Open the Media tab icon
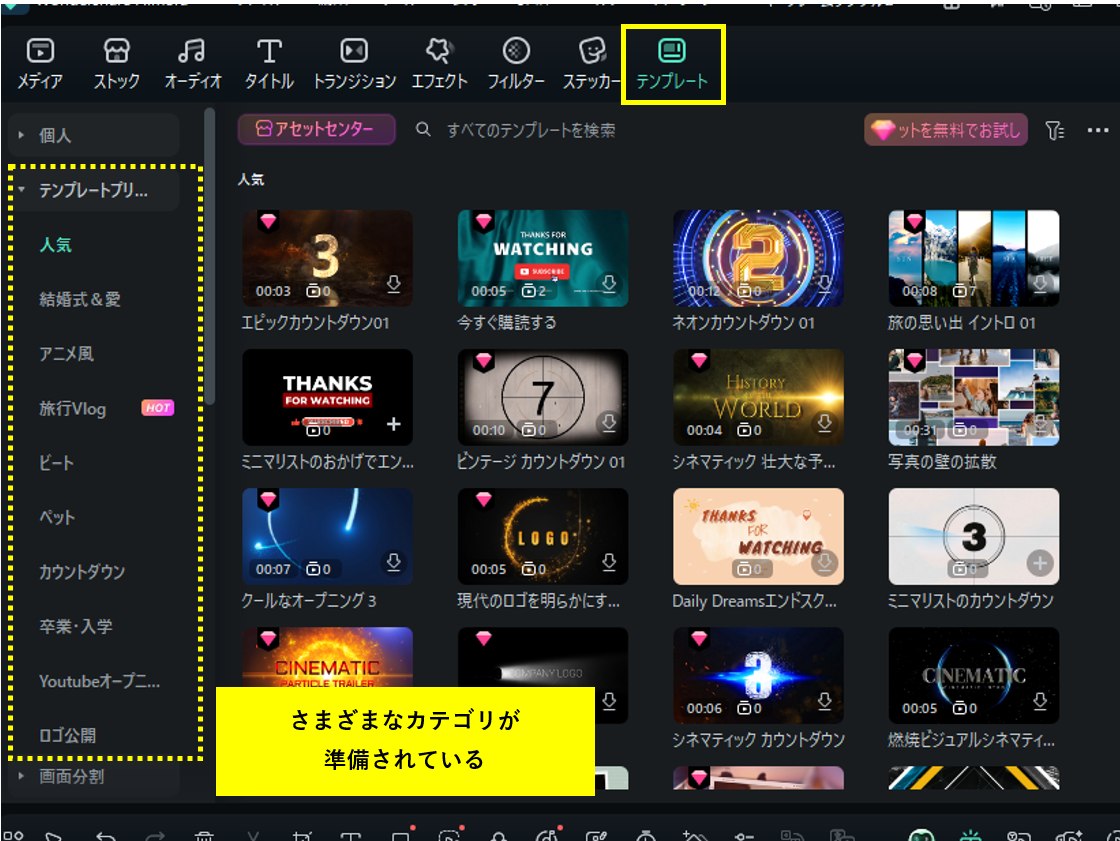 click(x=40, y=51)
